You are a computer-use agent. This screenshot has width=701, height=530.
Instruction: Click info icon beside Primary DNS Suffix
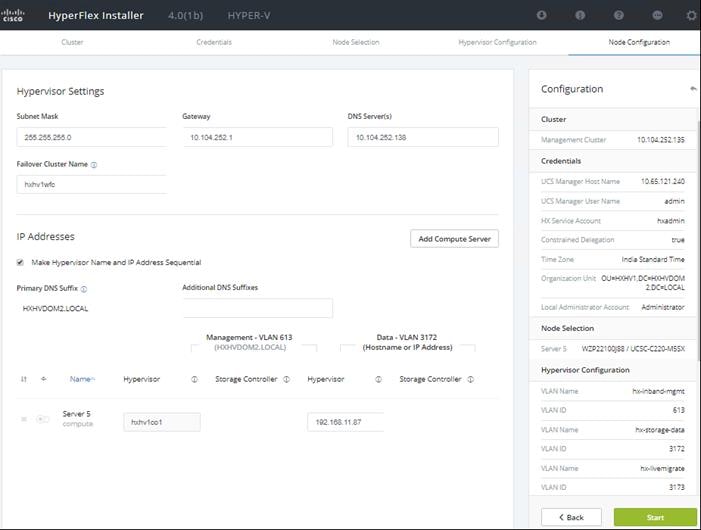[x=84, y=289]
